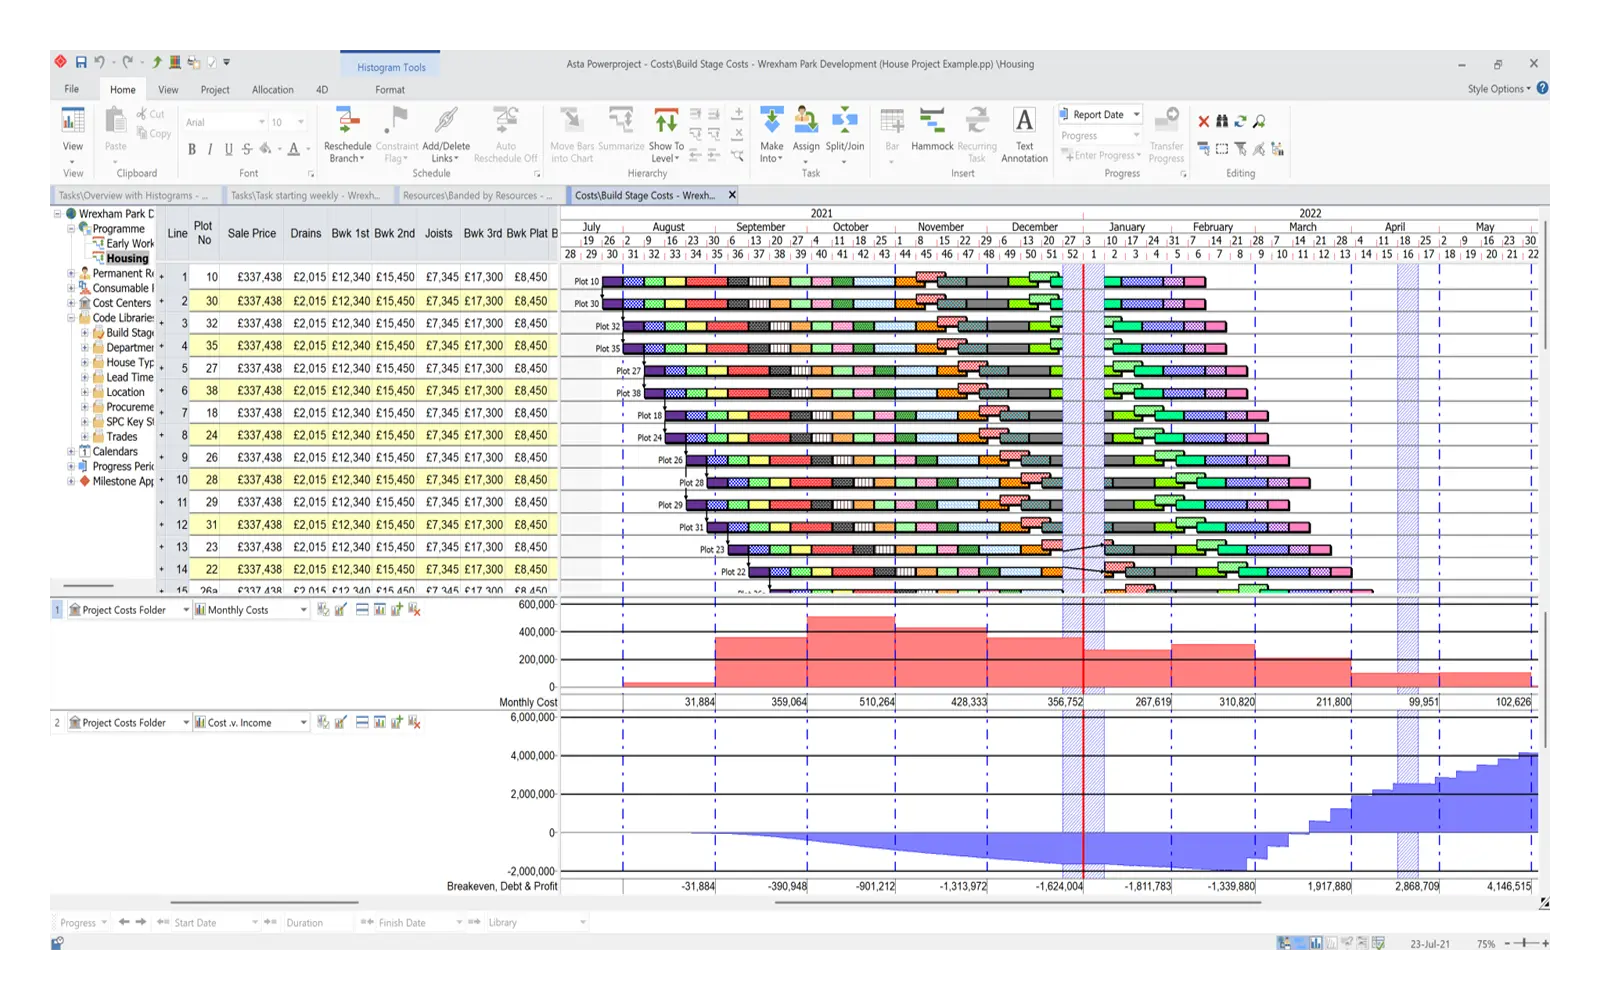Switch to the Allocation ribbon tab
This screenshot has height=1000, width=1600.
tap(273, 89)
